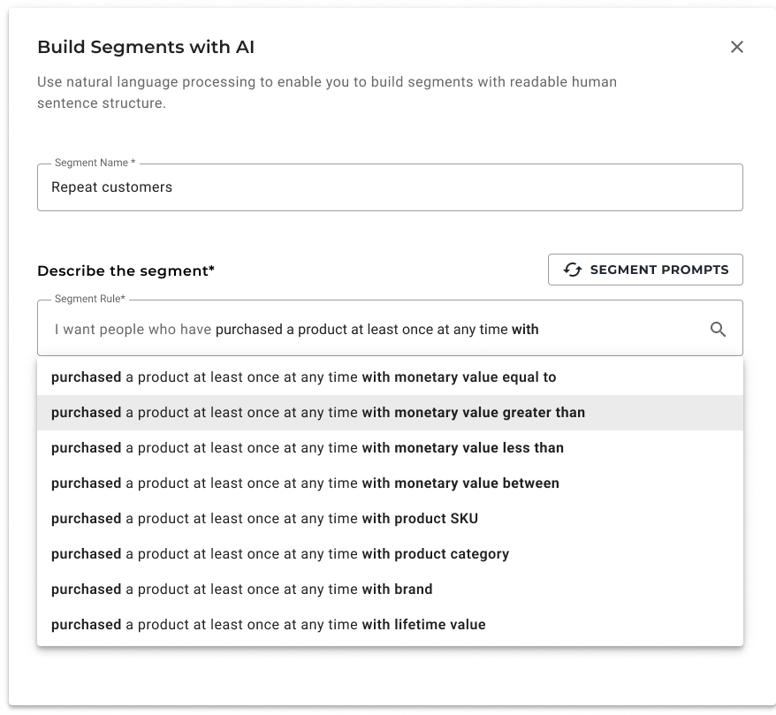Focus the Segment Name input field
Image resolution: width=776 pixels, height=715 pixels.
point(389,188)
